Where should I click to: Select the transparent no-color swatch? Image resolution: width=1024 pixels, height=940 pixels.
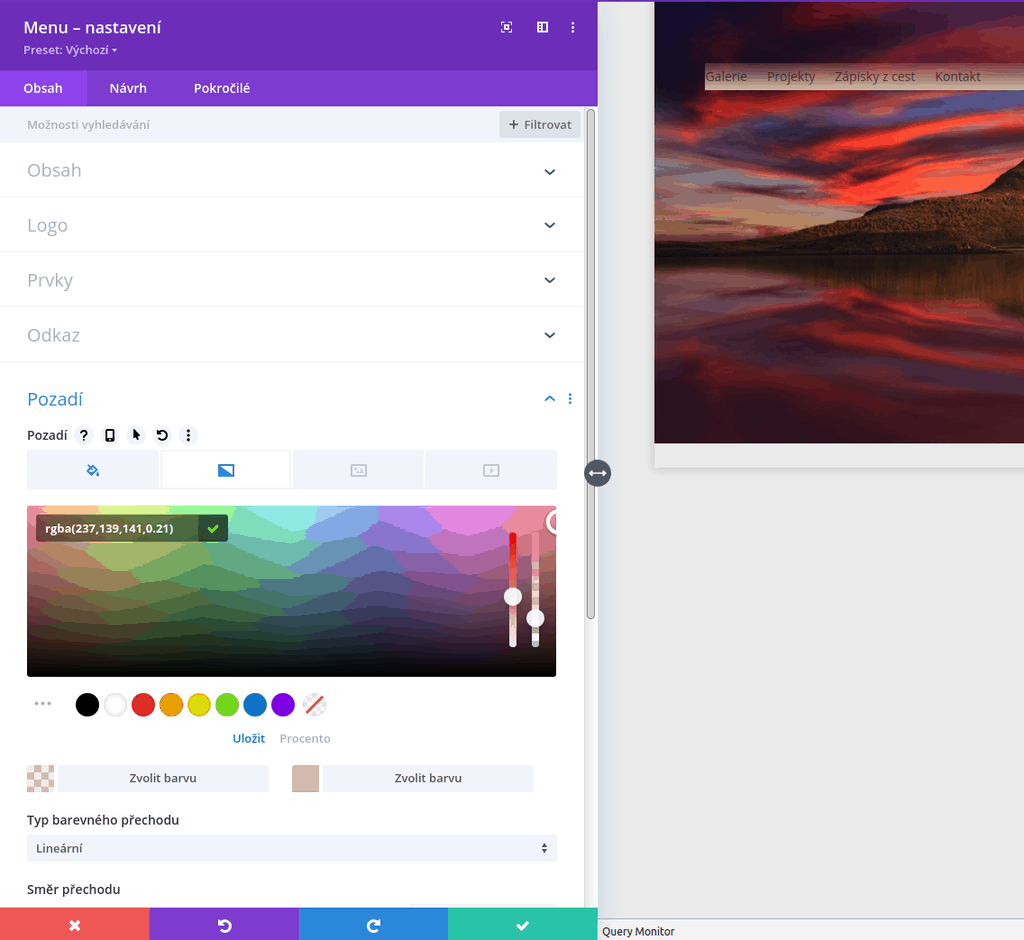315,705
